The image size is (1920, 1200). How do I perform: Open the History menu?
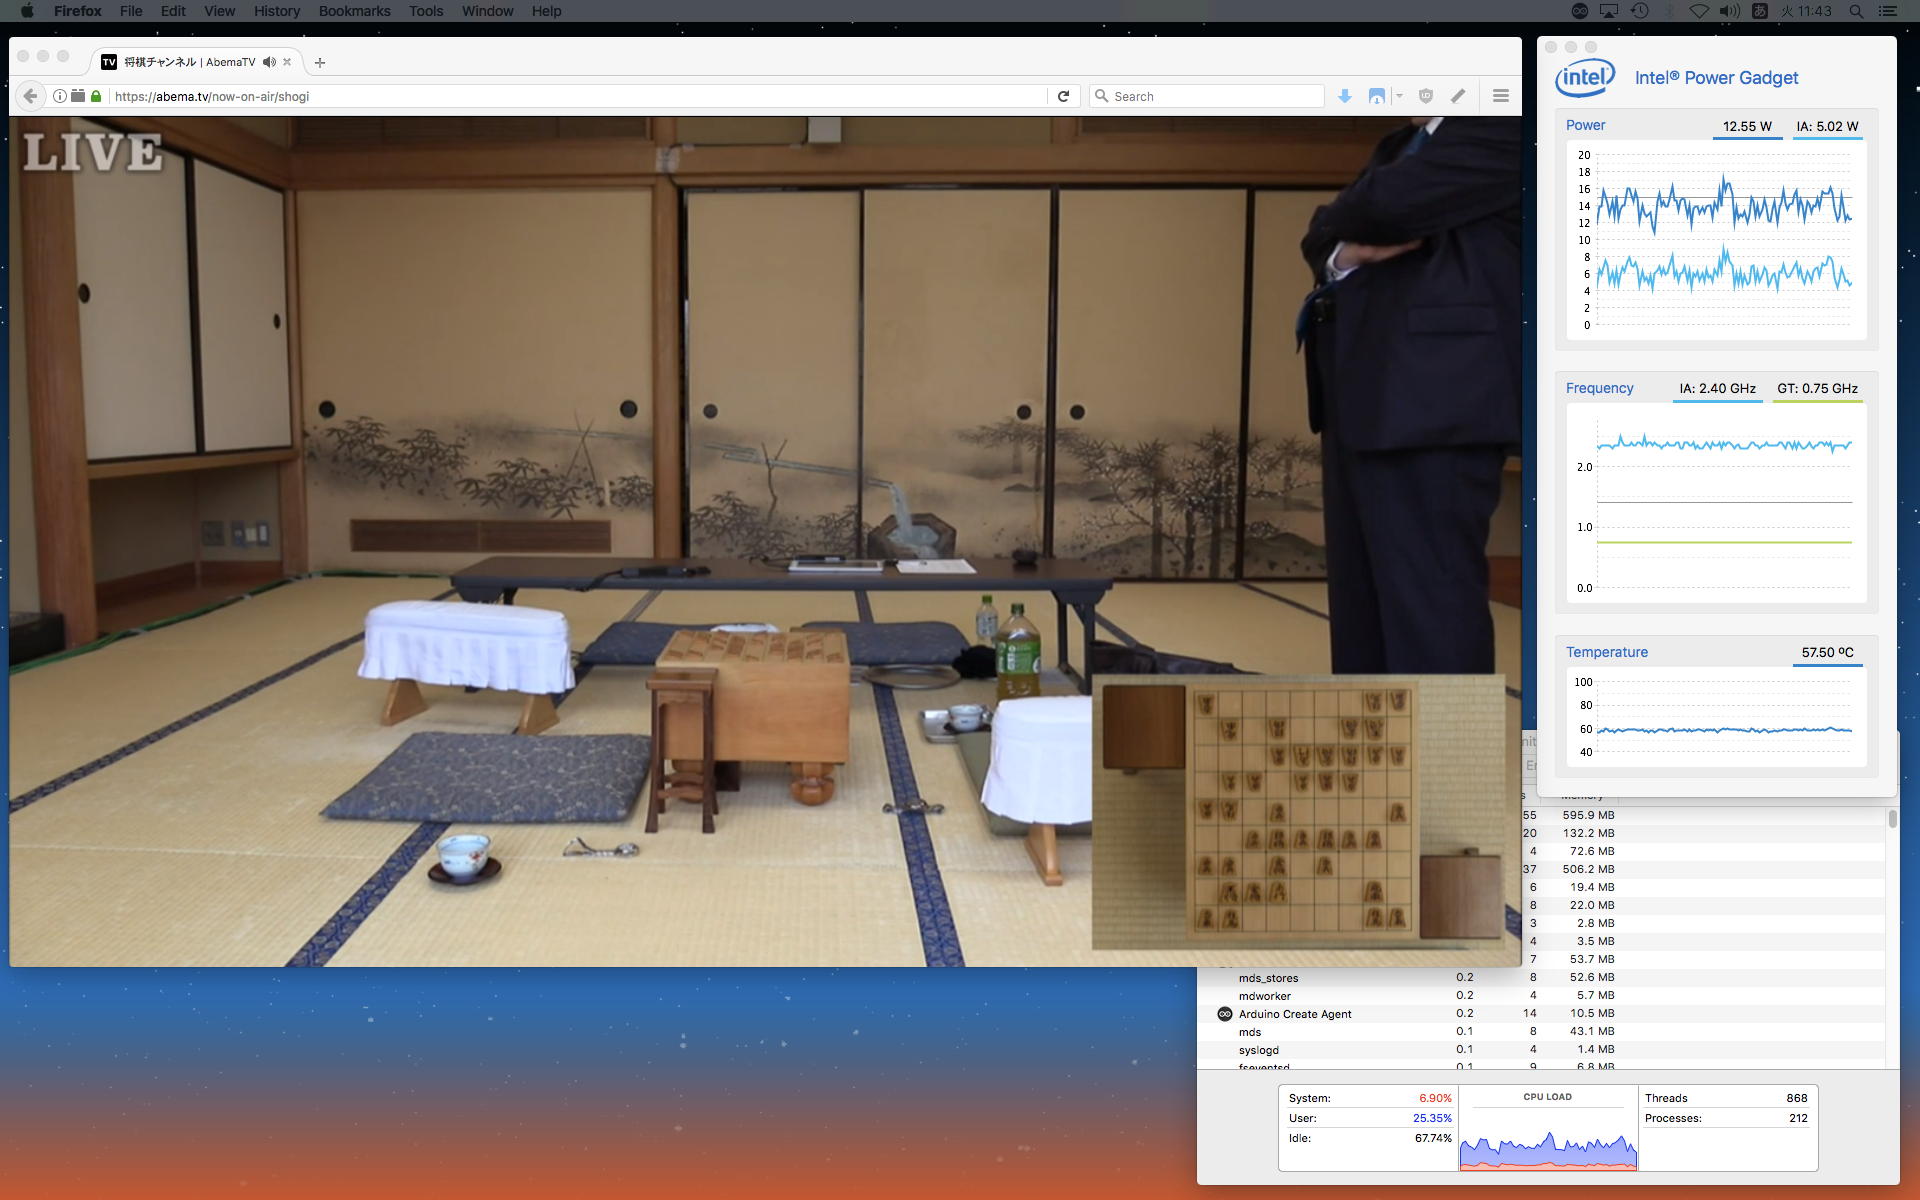point(276,11)
